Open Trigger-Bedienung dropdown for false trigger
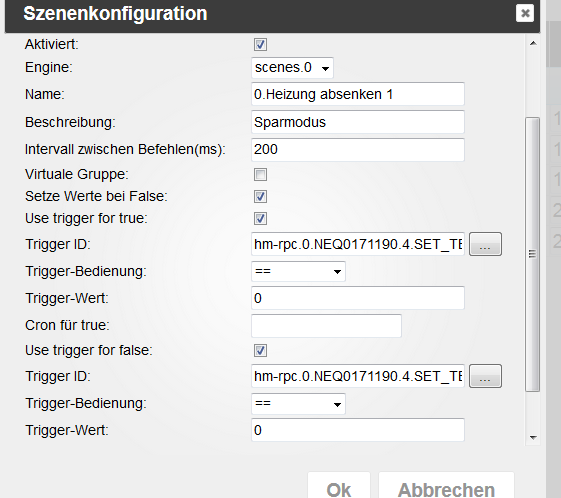Image resolution: width=561 pixels, height=498 pixels. [x=298, y=404]
